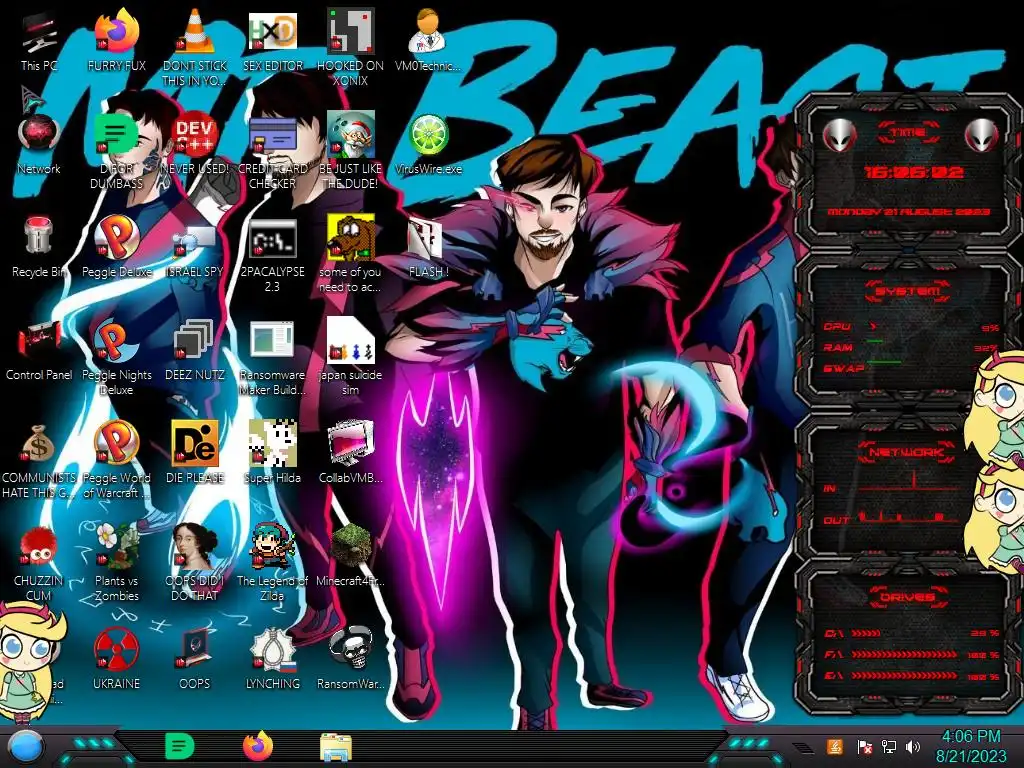The width and height of the screenshot is (1024, 768).
Task: Click the TIME widget header
Action: pos(908,133)
